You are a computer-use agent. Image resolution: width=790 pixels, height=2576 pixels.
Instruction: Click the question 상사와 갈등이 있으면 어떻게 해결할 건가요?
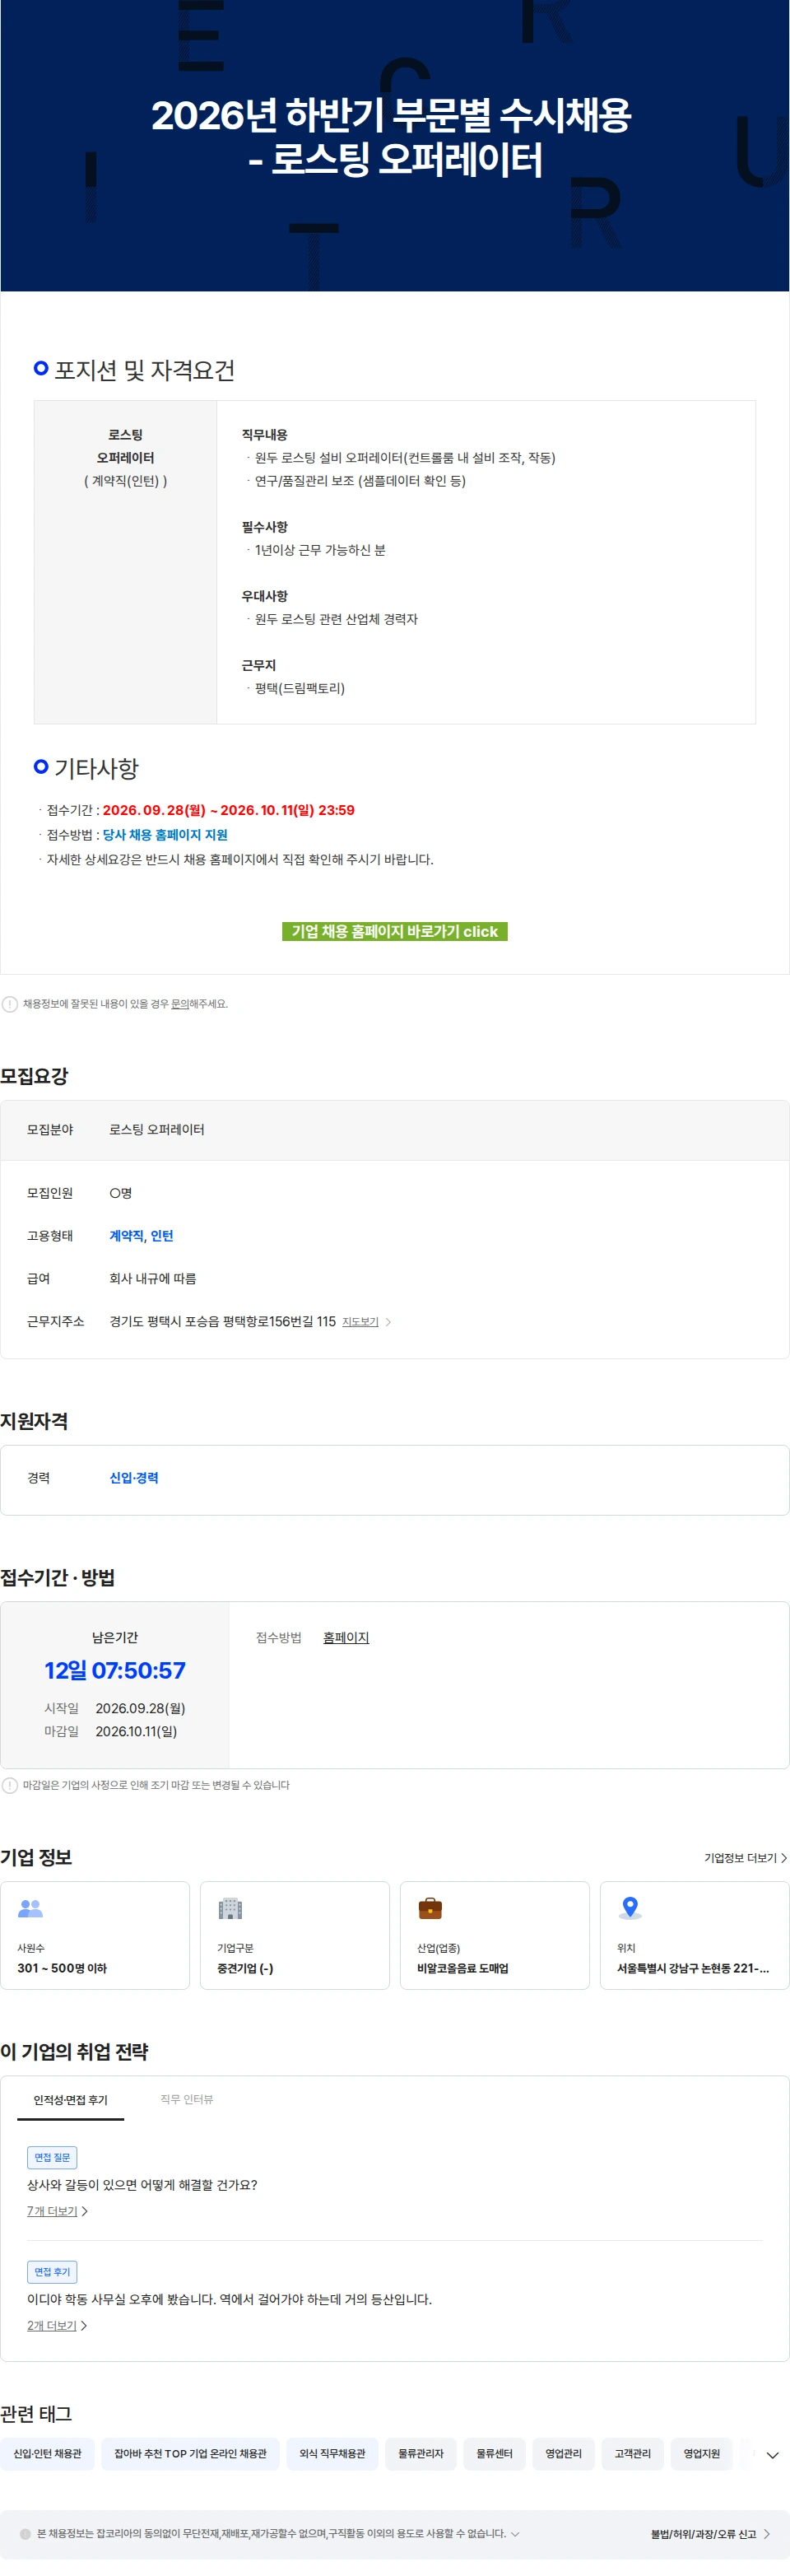pos(142,2185)
